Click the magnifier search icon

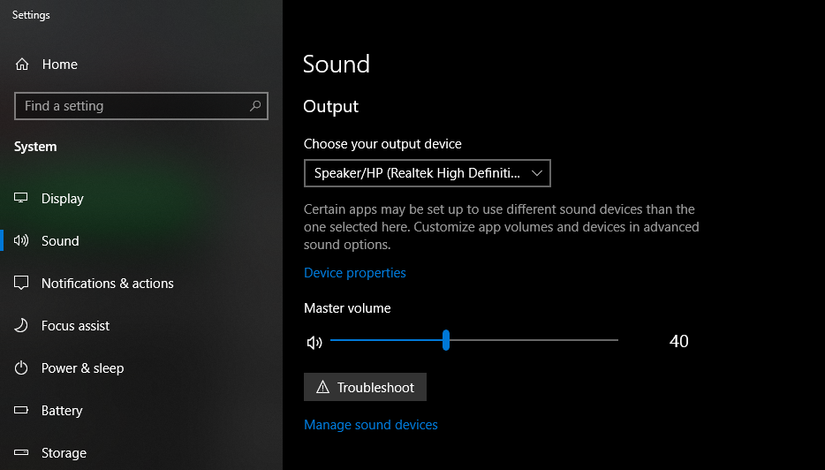point(255,106)
